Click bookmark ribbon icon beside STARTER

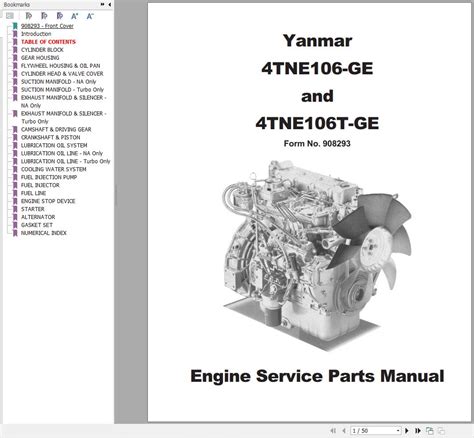coord(15,209)
